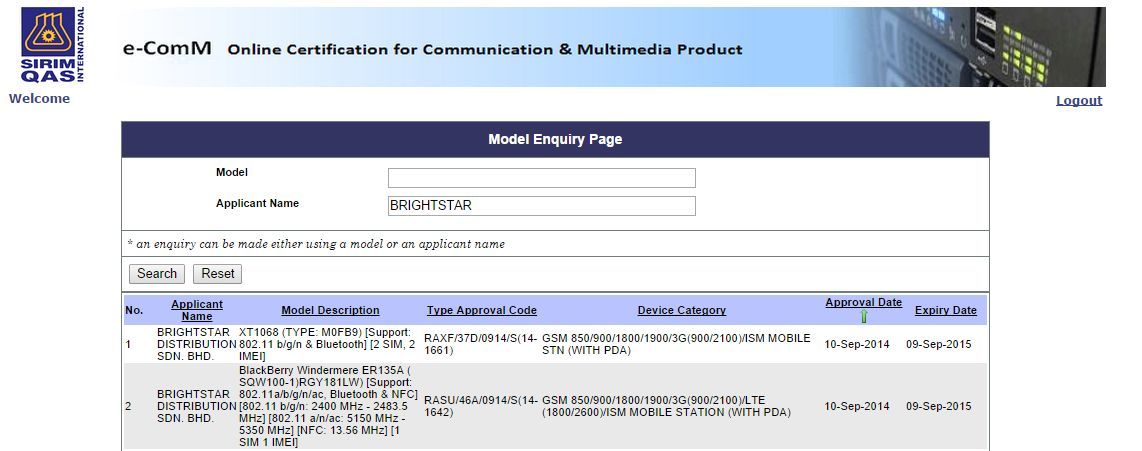The image size is (1142, 451).
Task: Sort by Expiry Date column header
Action: pyautogui.click(x=945, y=310)
